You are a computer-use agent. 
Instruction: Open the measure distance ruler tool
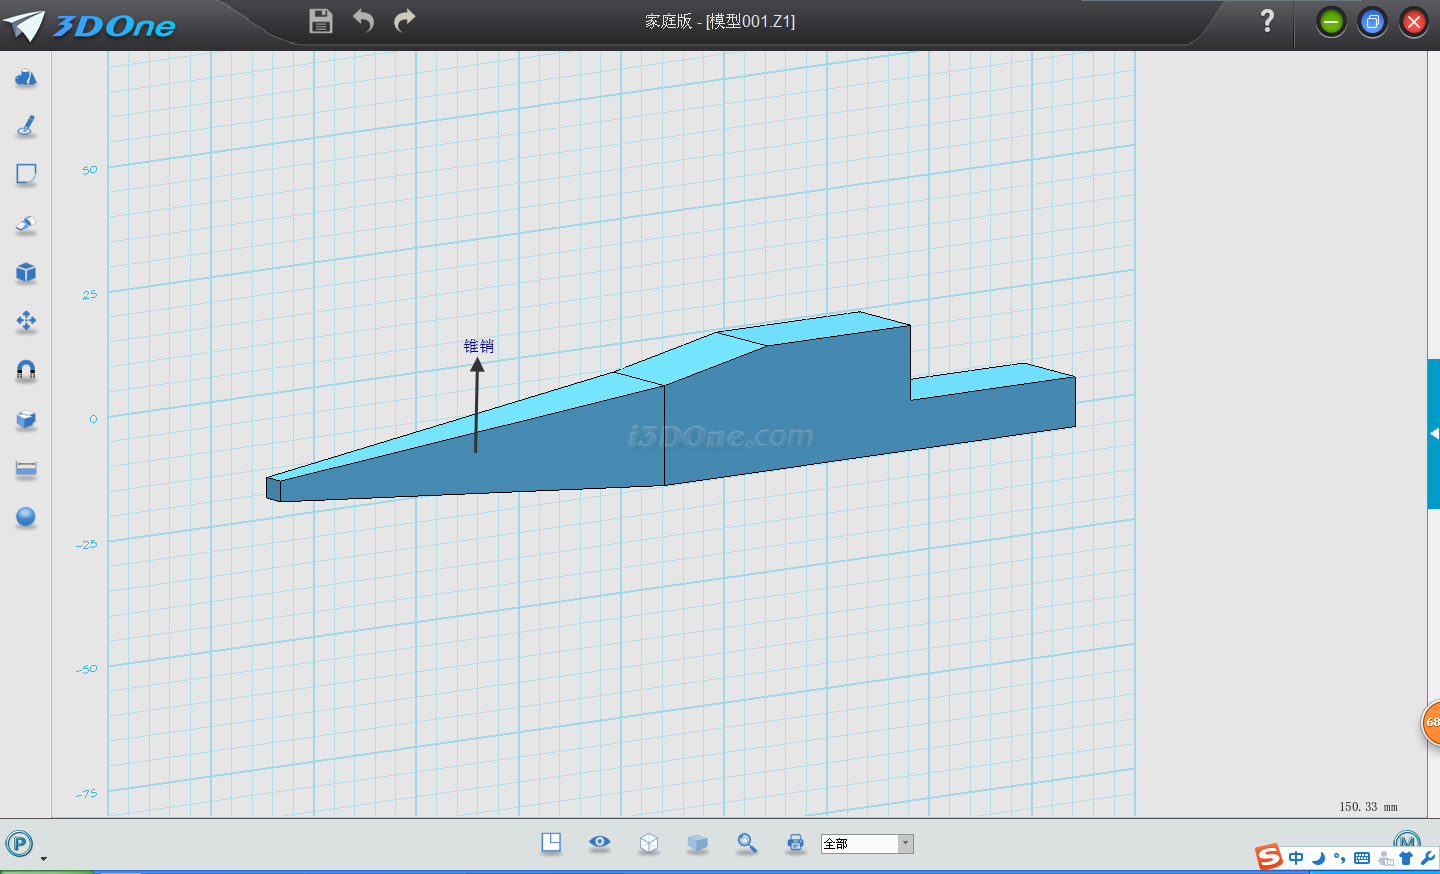(26, 469)
